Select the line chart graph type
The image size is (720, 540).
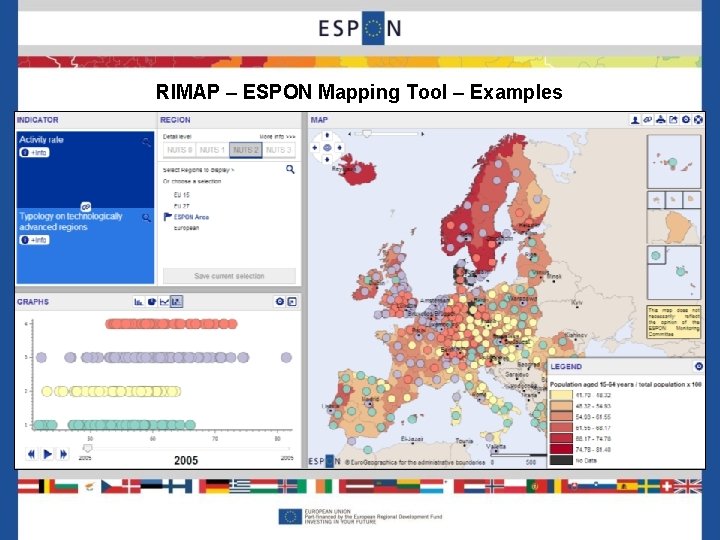164,302
